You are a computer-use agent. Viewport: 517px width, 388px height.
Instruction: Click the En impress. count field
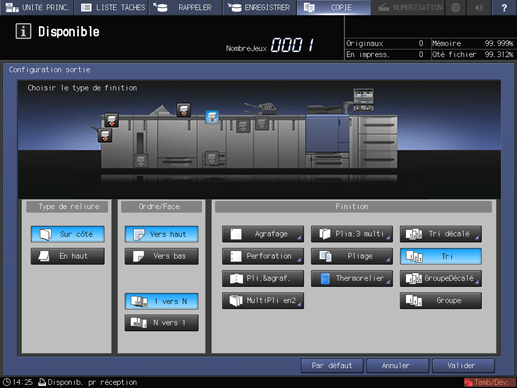[x=385, y=54]
